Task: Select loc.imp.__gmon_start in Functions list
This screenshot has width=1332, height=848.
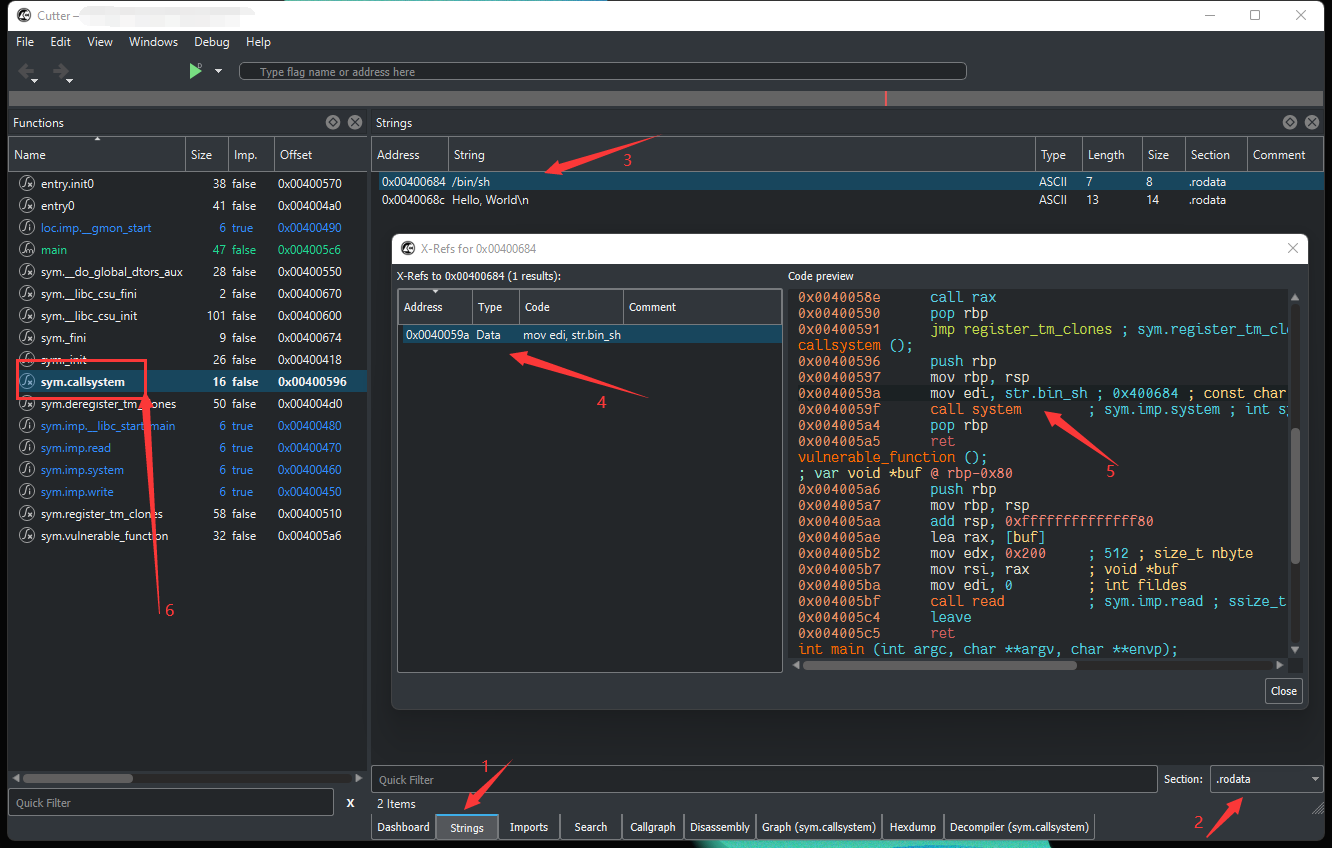Action: click(x=188, y=228)
